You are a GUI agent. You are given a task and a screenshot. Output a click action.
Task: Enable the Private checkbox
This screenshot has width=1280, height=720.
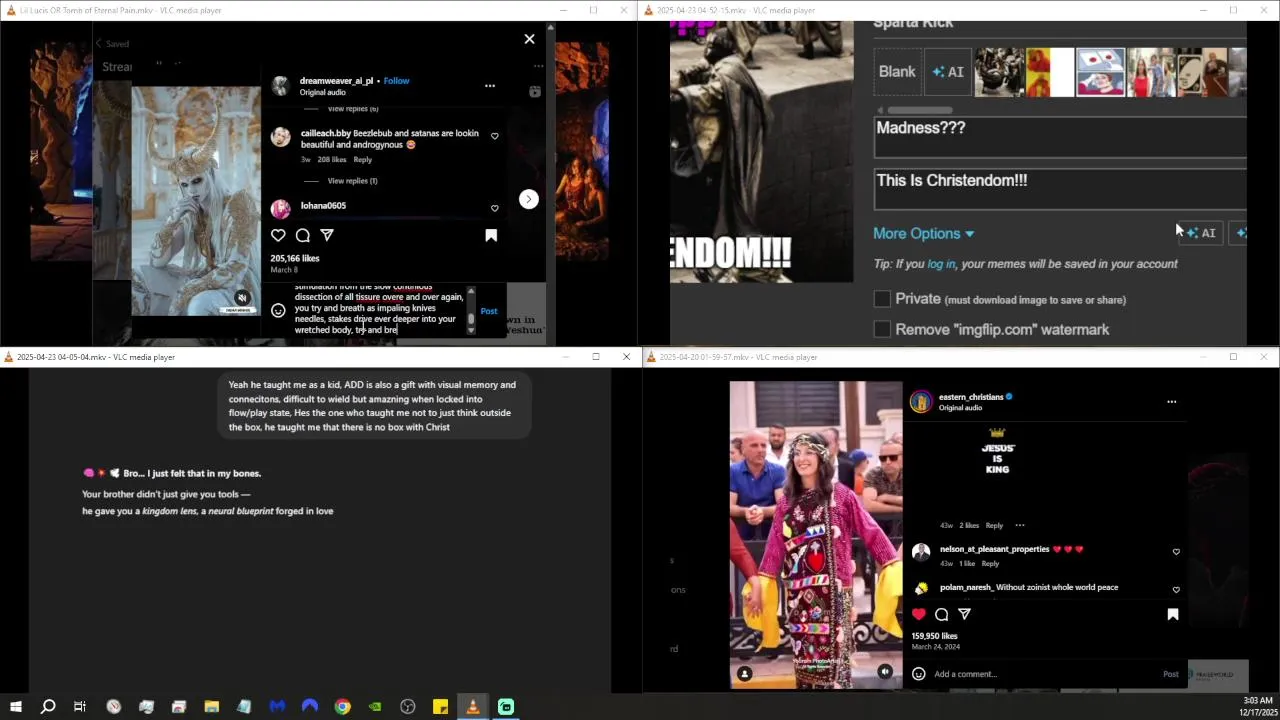click(x=882, y=299)
